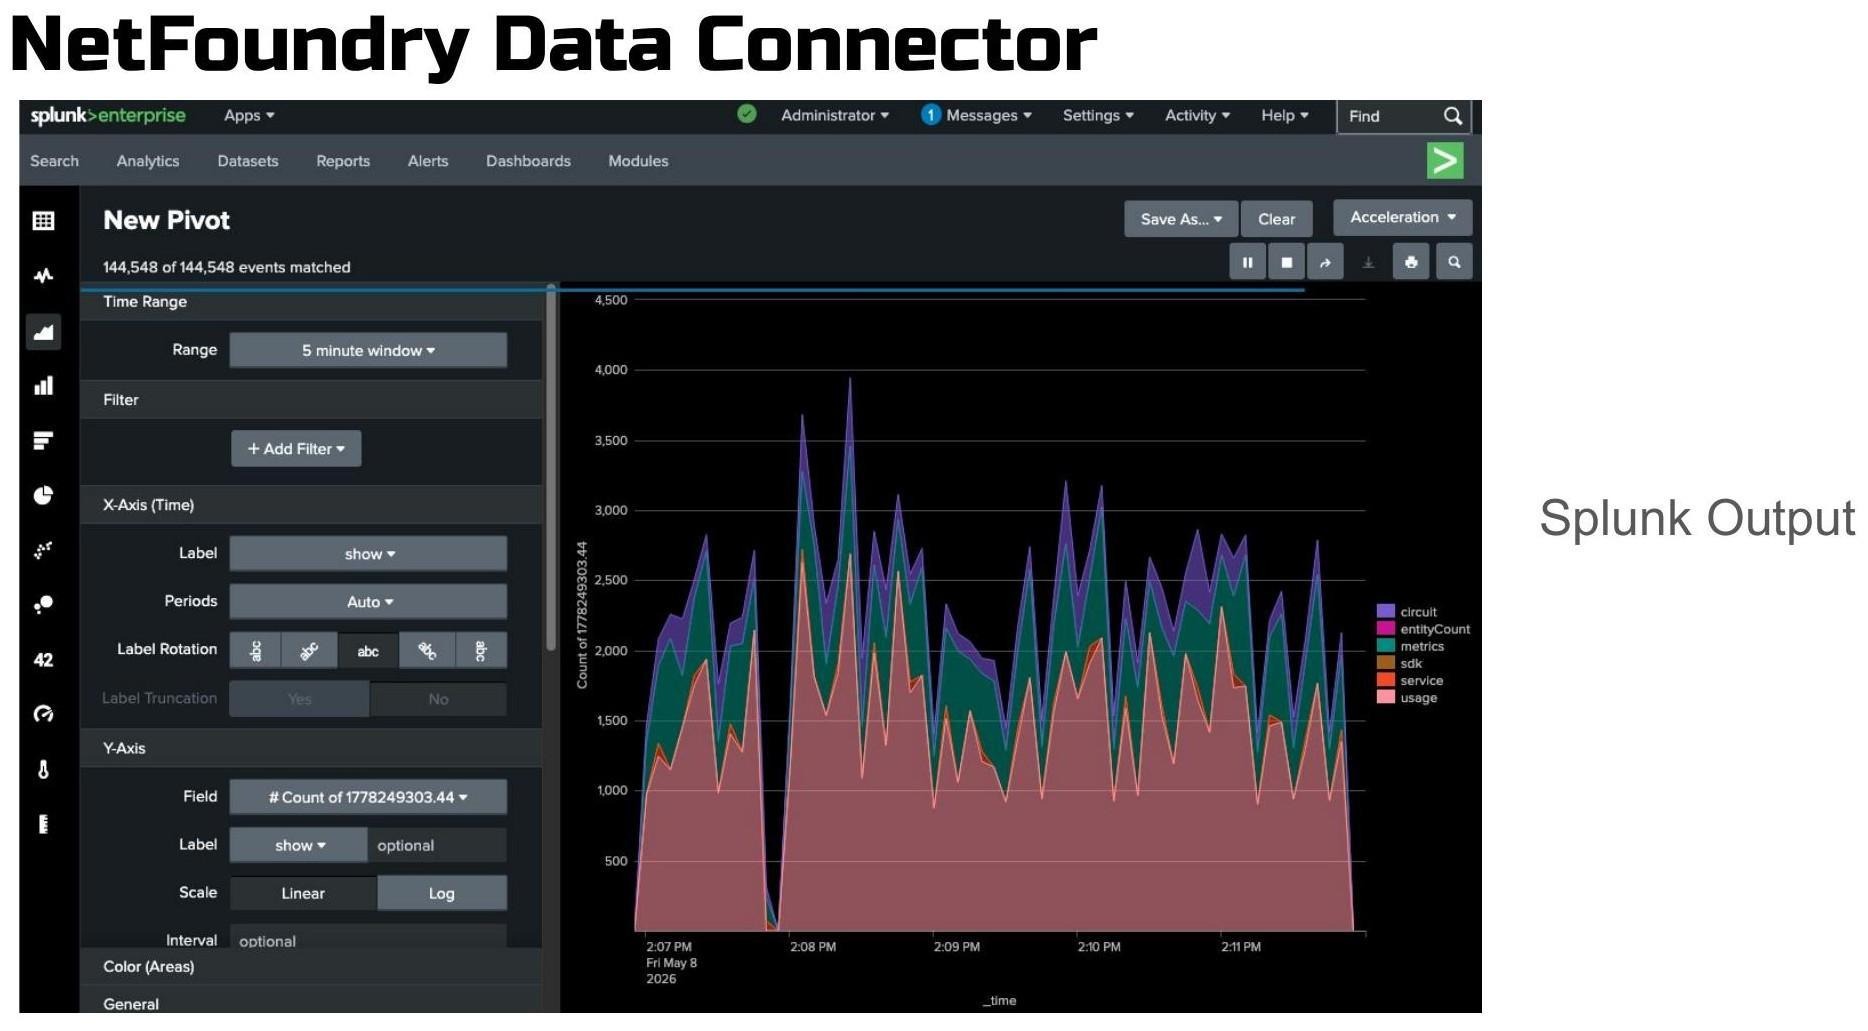Select horizontal abc label rotation option

[368, 651]
